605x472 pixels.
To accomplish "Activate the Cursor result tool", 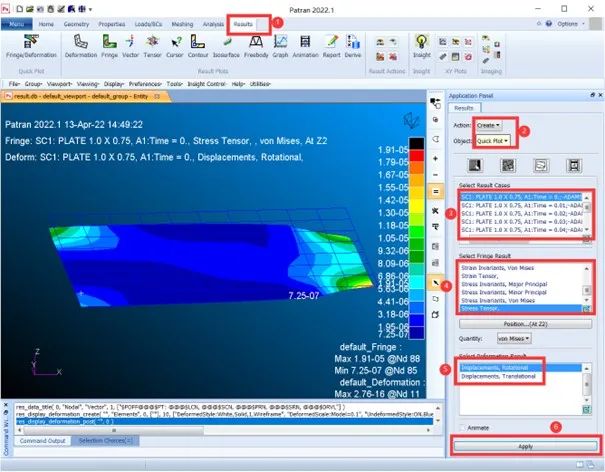I will [175, 47].
